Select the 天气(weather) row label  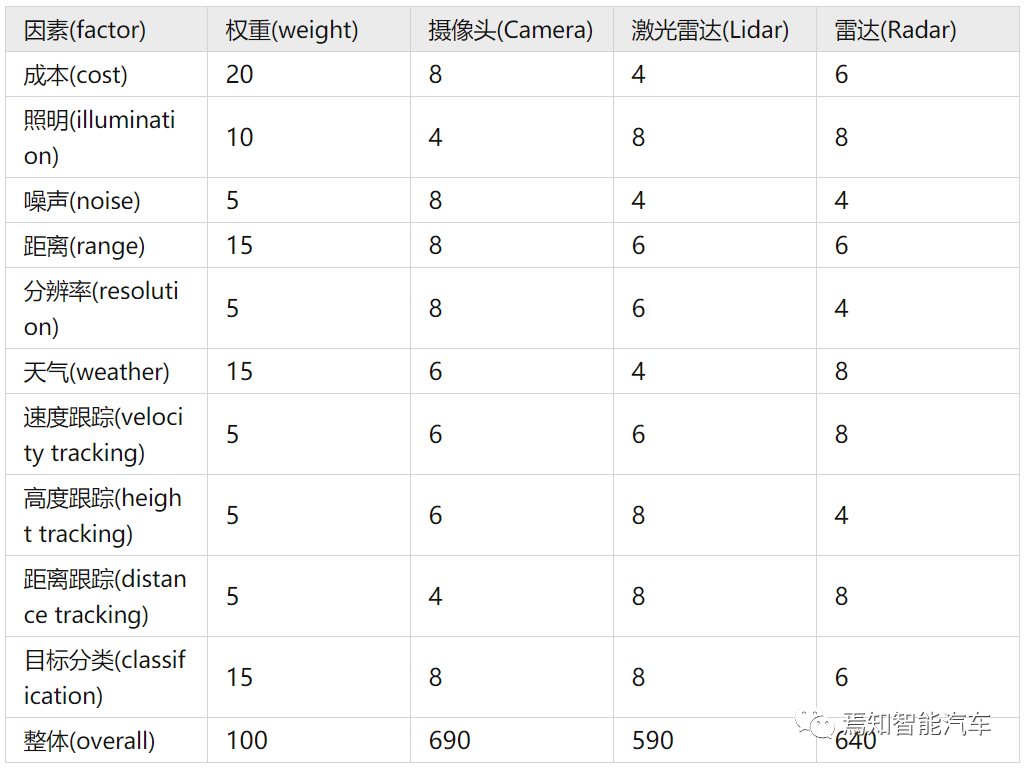[x=97, y=371]
